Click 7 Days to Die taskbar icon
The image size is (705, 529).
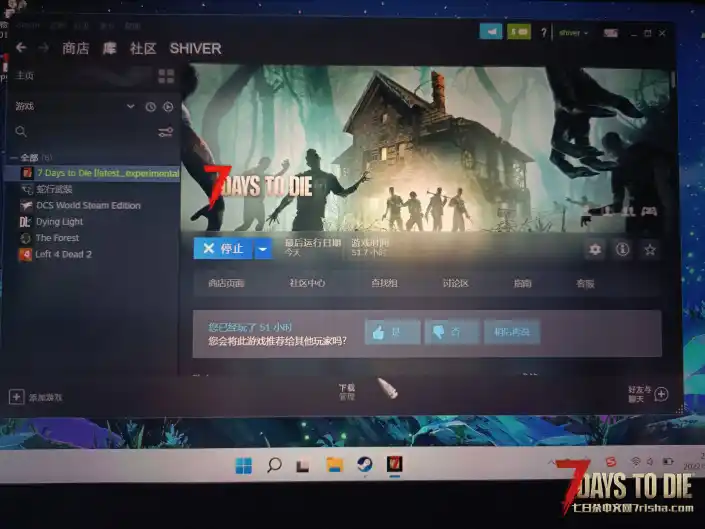pyautogui.click(x=395, y=464)
